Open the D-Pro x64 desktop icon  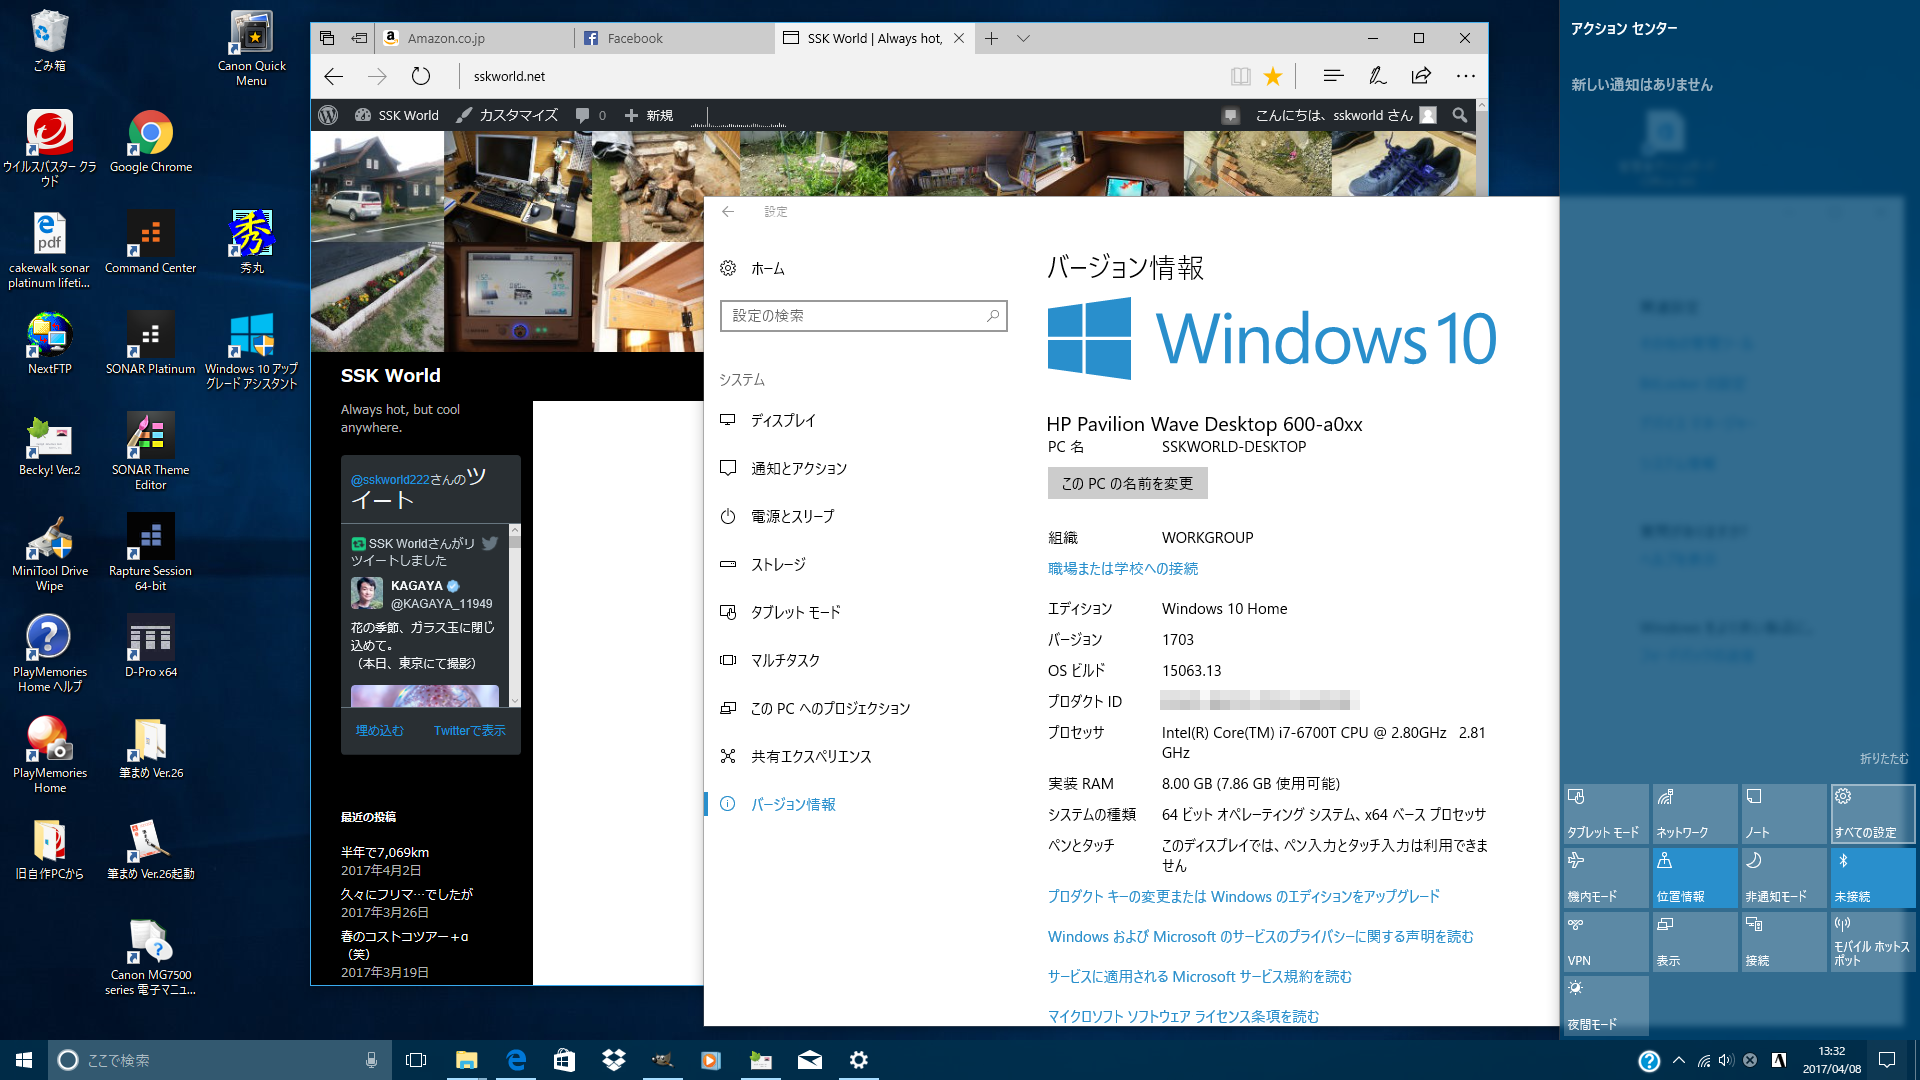pos(150,646)
